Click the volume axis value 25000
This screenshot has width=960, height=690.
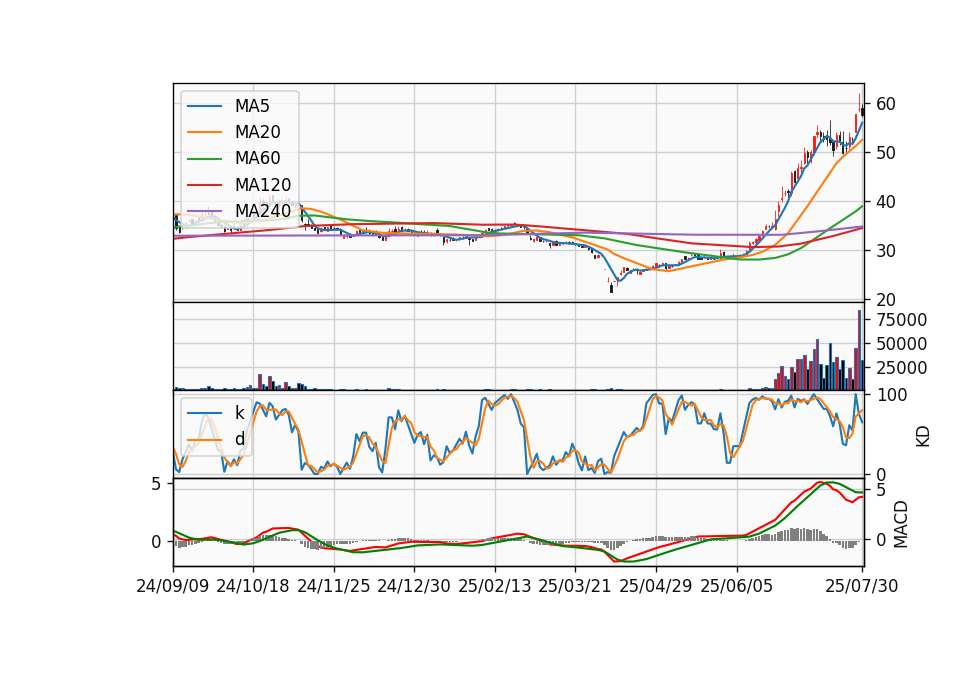coord(901,368)
